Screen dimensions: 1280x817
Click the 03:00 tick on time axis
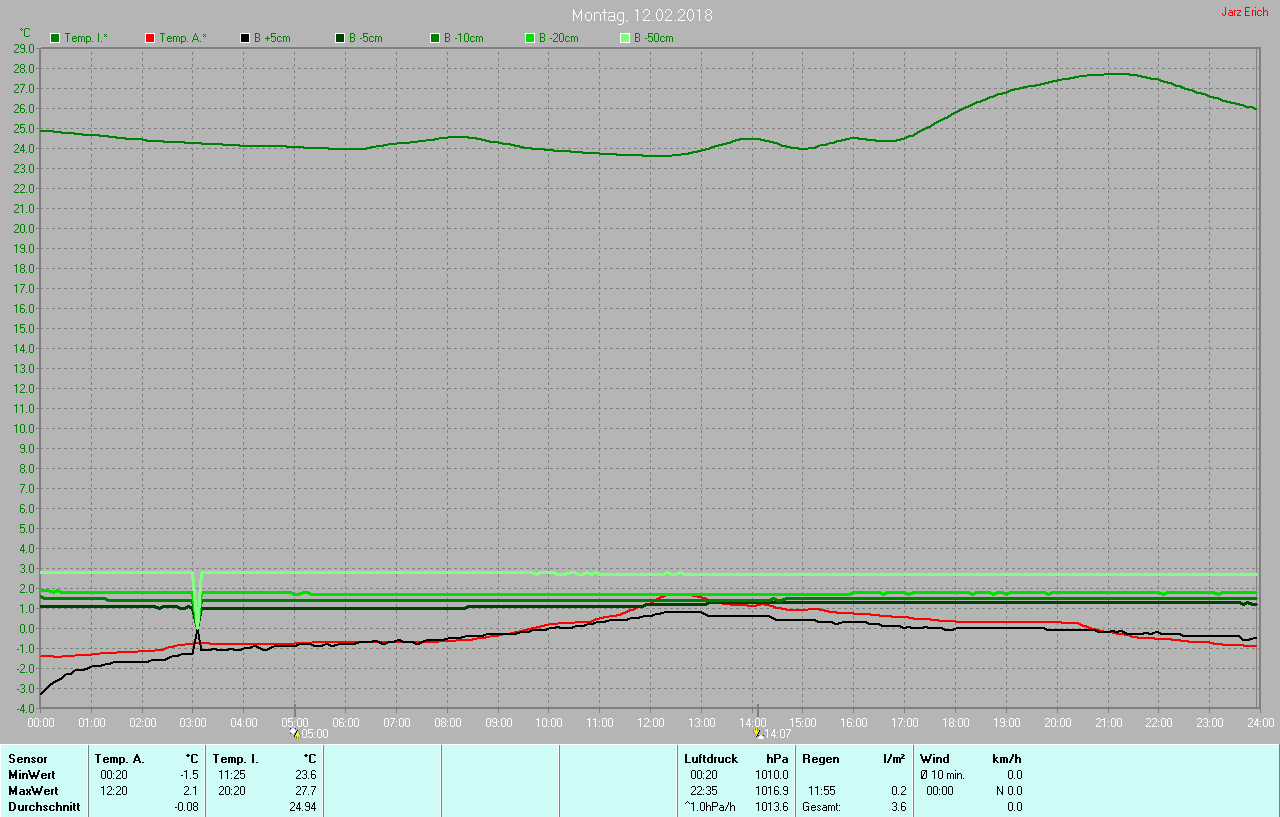pos(193,722)
